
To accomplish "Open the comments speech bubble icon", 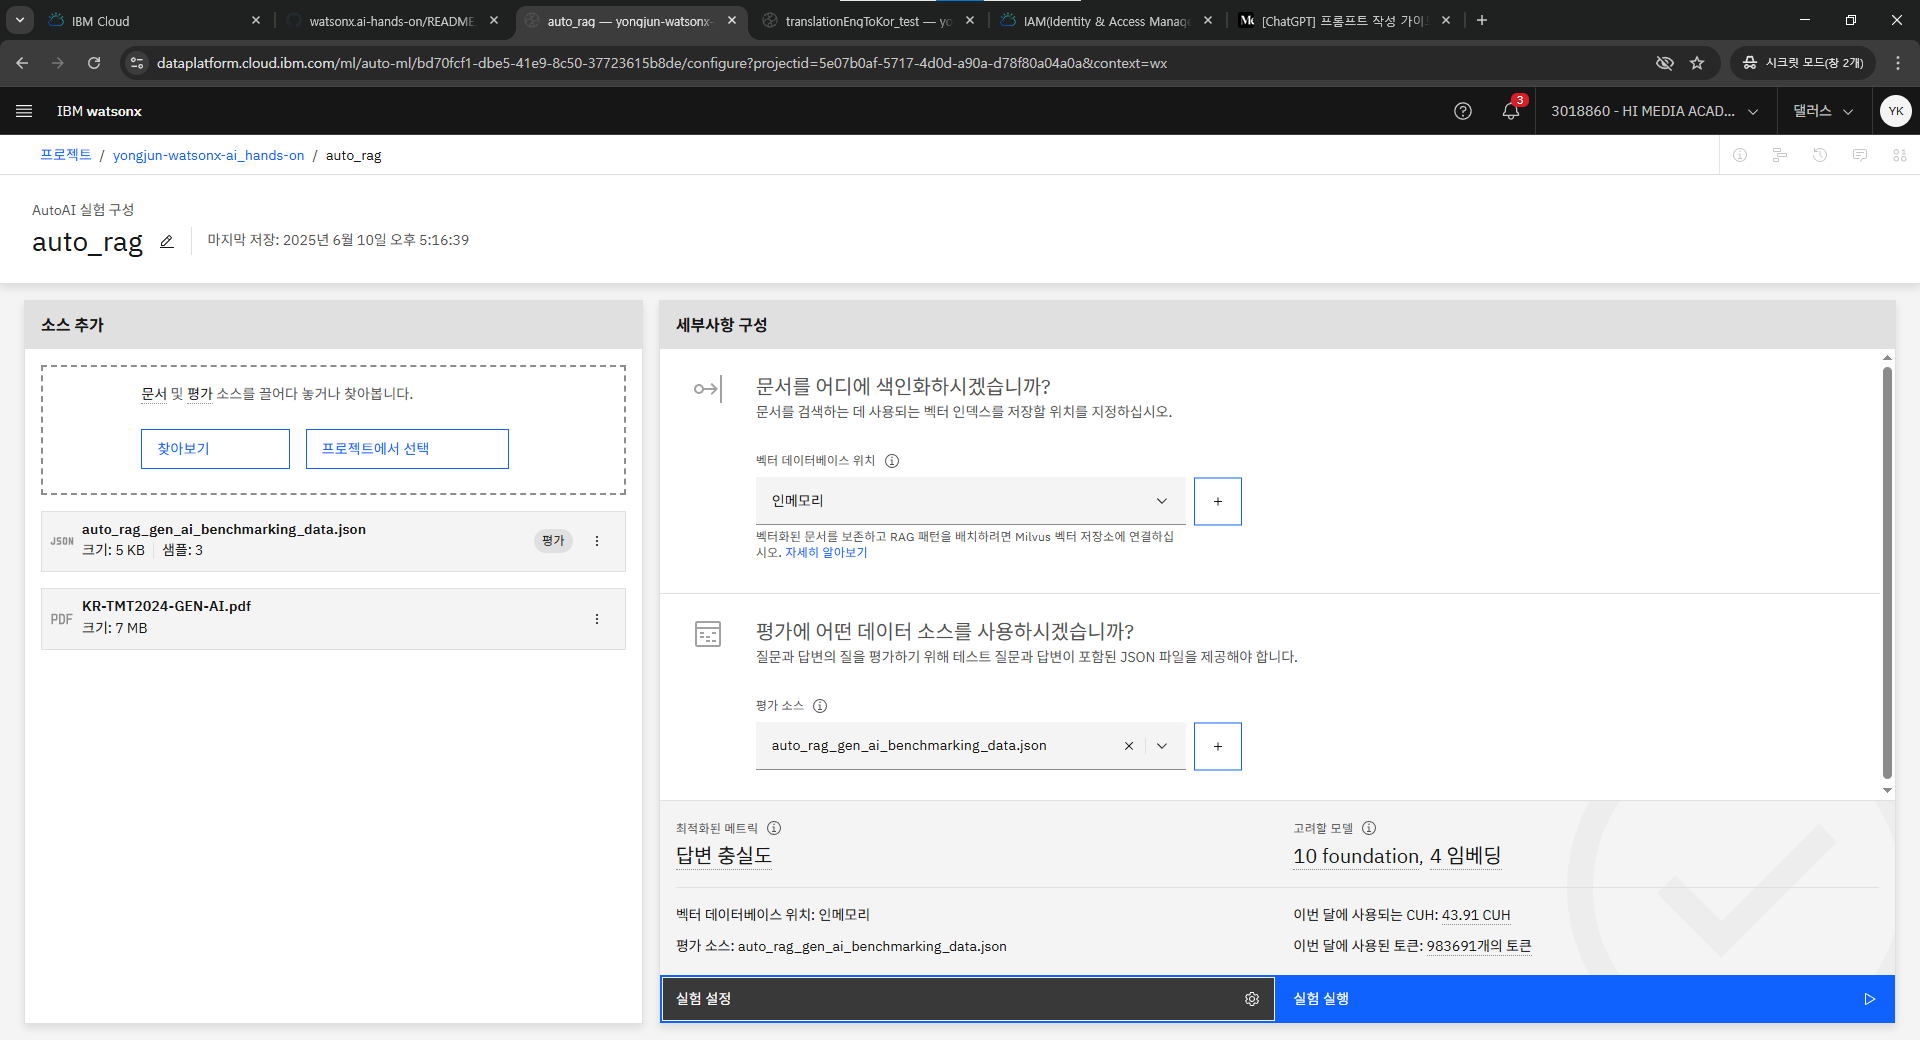I will tap(1860, 155).
